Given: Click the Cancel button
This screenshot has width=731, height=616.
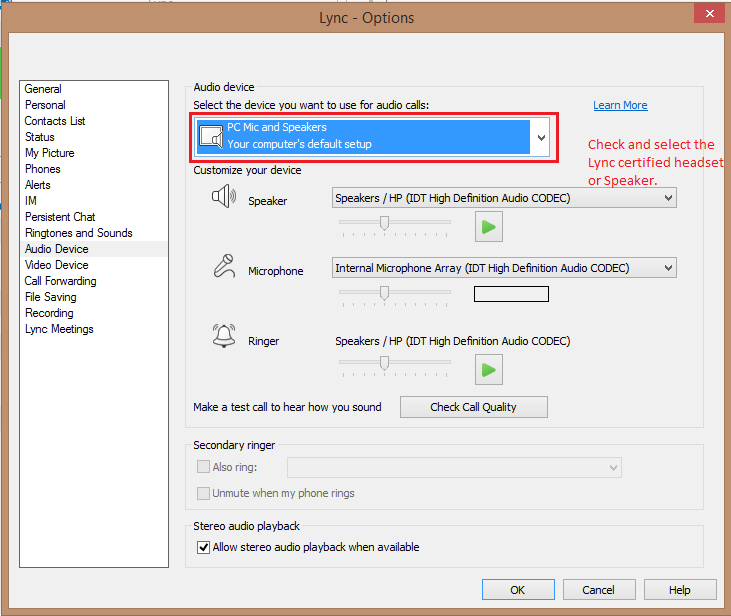Looking at the screenshot, I should click(599, 590).
